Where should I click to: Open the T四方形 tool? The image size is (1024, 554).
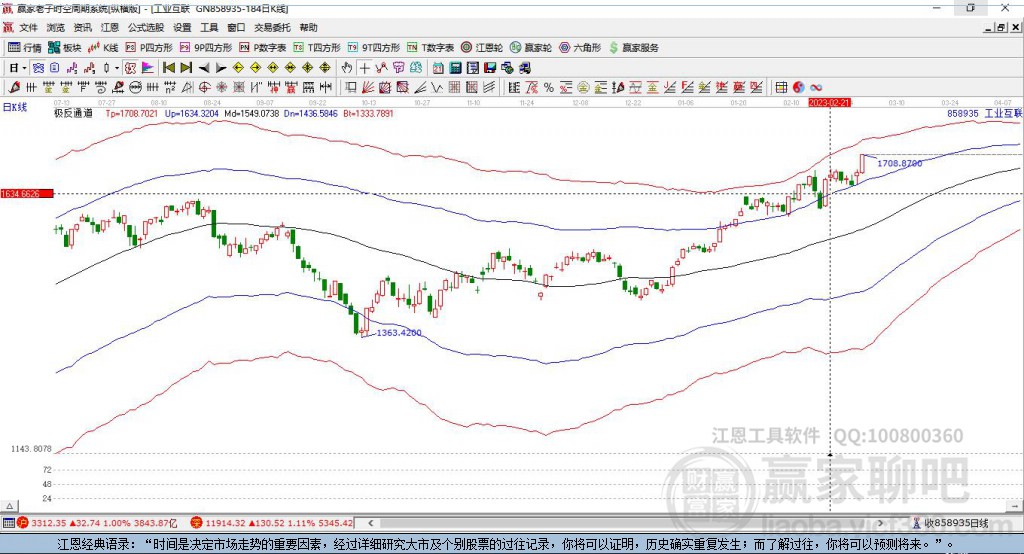click(317, 48)
